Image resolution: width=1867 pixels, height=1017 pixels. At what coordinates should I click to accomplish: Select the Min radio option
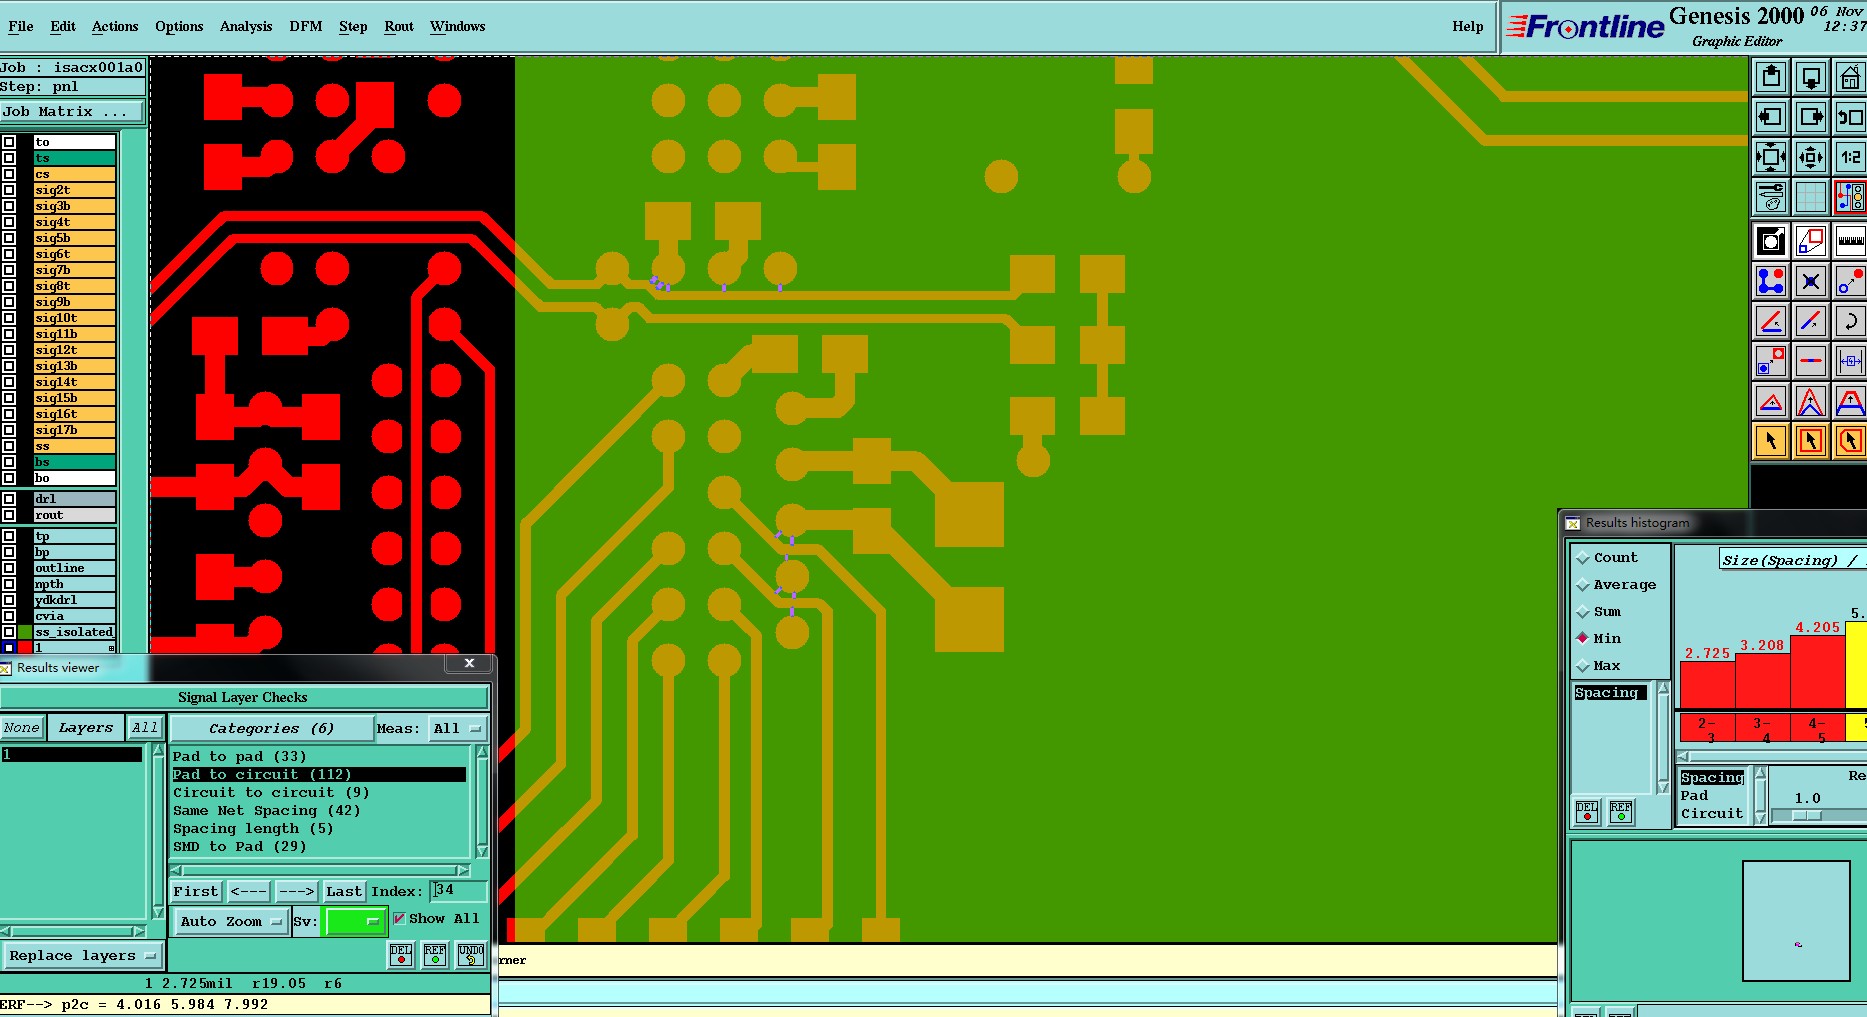[1583, 638]
